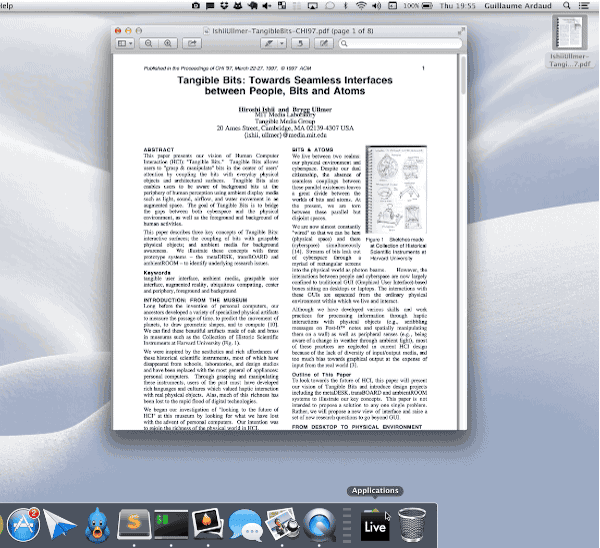Click the 'ABSTRACT' heading in the PDF
600x548 pixels.
point(159,150)
